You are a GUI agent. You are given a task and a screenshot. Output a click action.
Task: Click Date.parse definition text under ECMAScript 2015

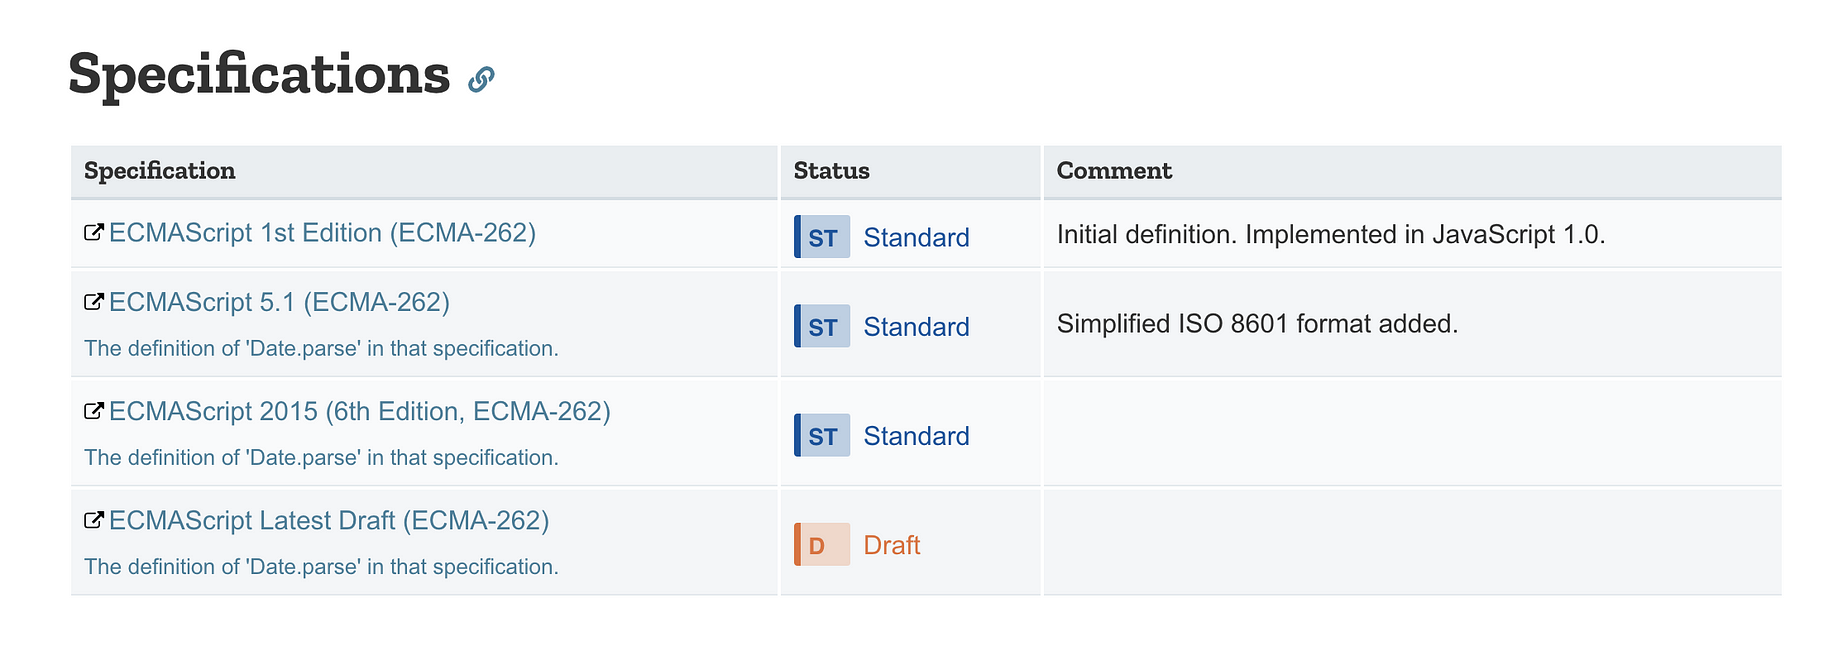[321, 457]
